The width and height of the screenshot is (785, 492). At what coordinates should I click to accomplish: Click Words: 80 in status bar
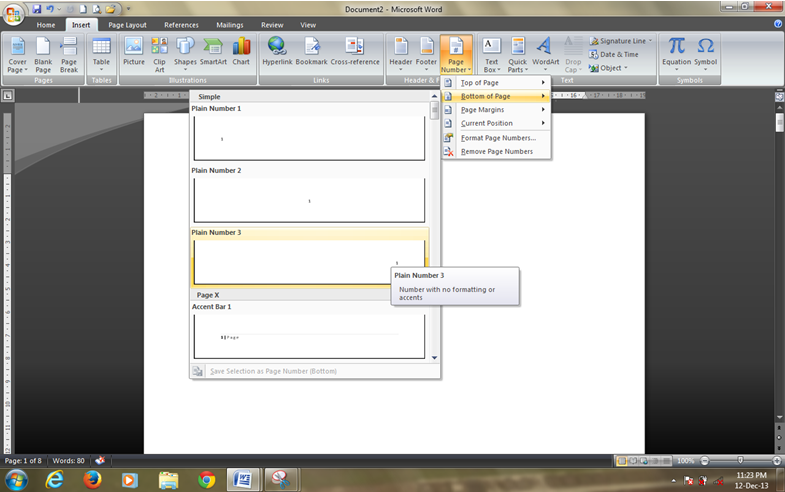(69, 460)
